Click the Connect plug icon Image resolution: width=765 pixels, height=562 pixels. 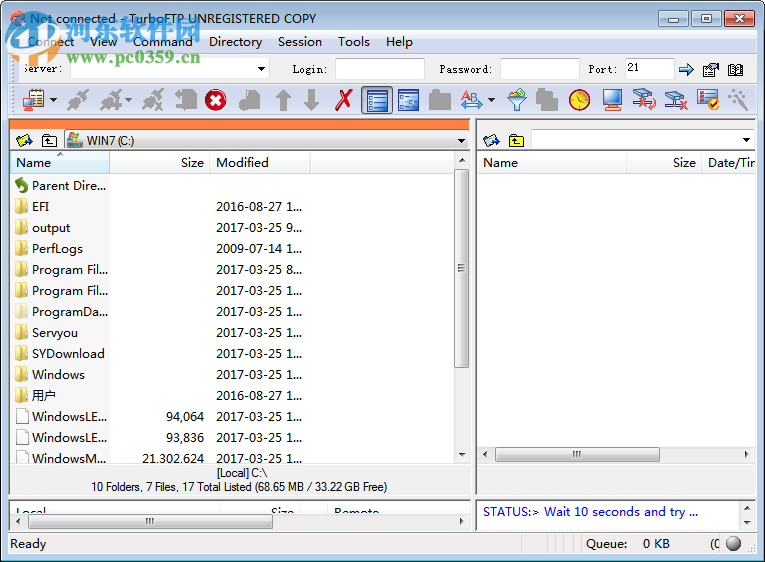pos(78,100)
